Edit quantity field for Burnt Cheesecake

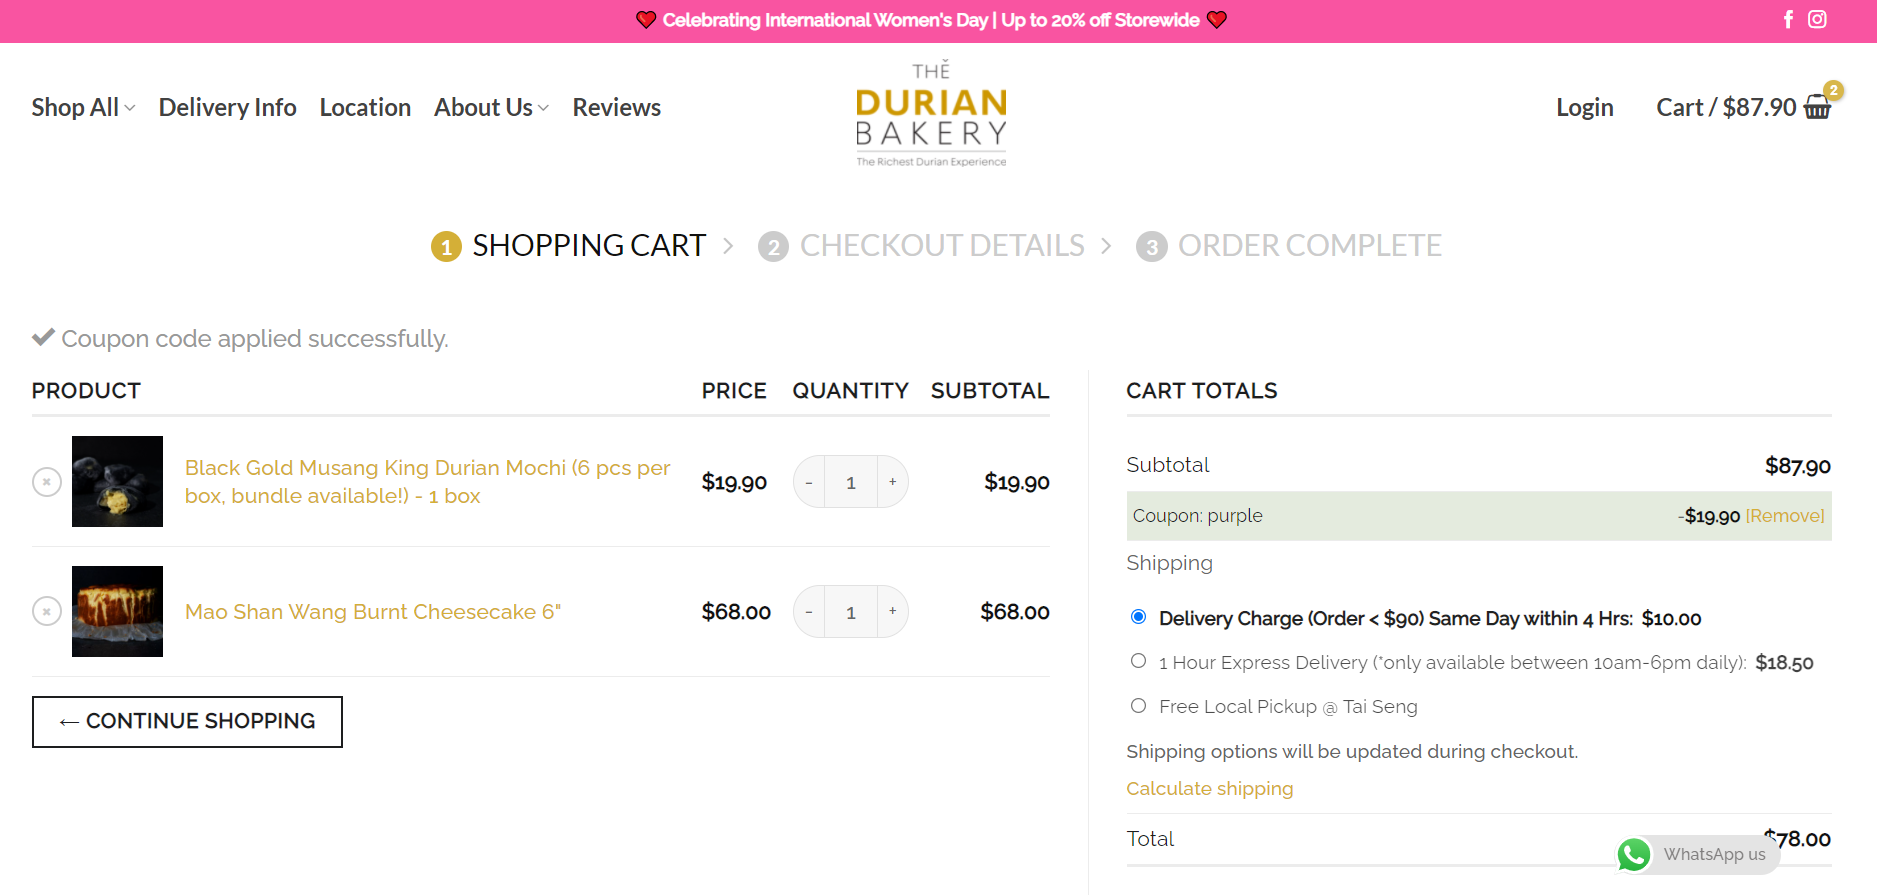point(851,611)
